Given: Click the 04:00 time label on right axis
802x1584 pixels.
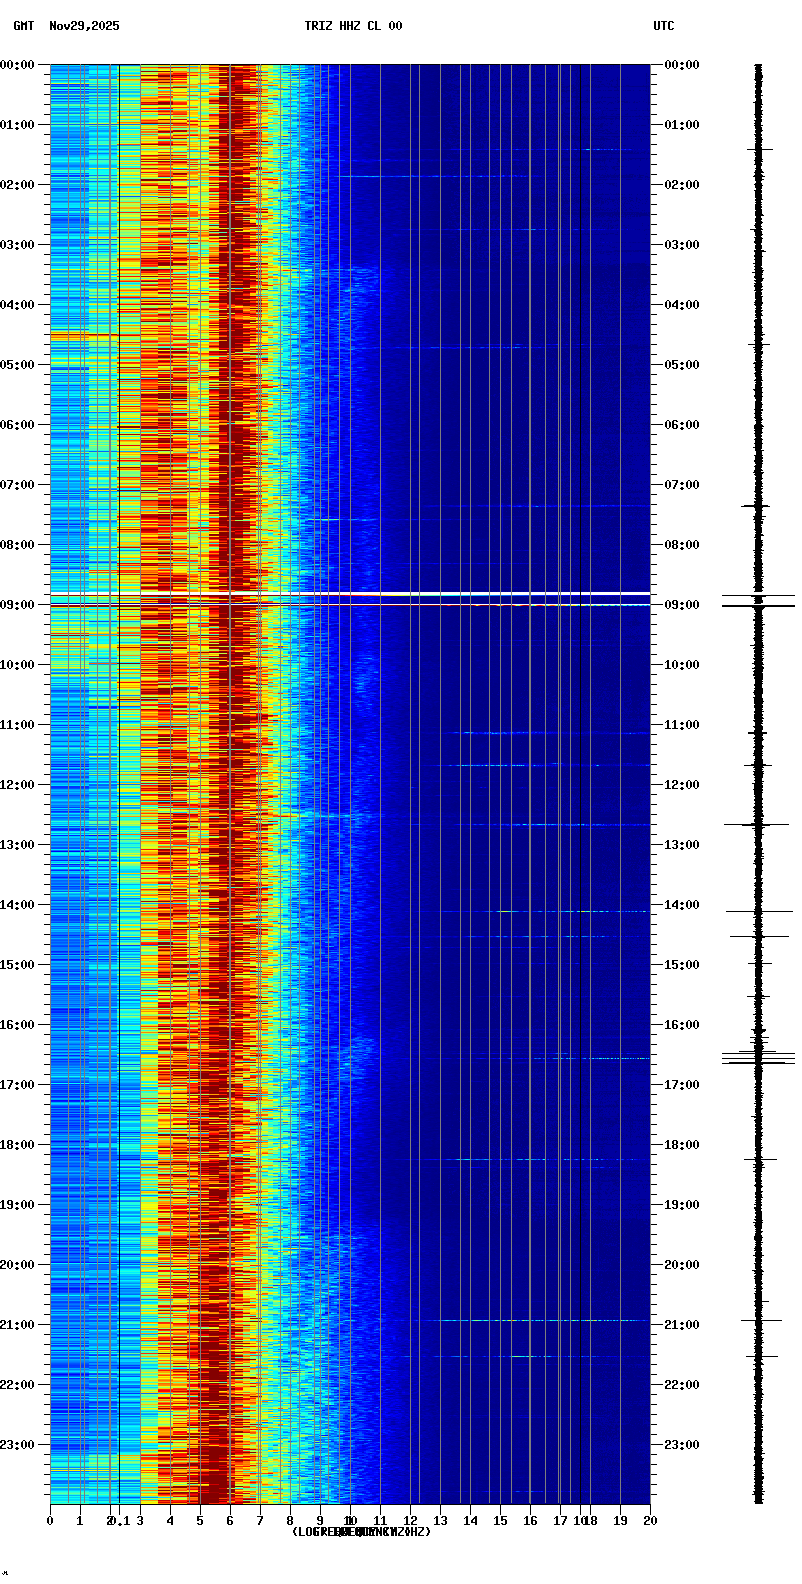Looking at the screenshot, I should [682, 305].
